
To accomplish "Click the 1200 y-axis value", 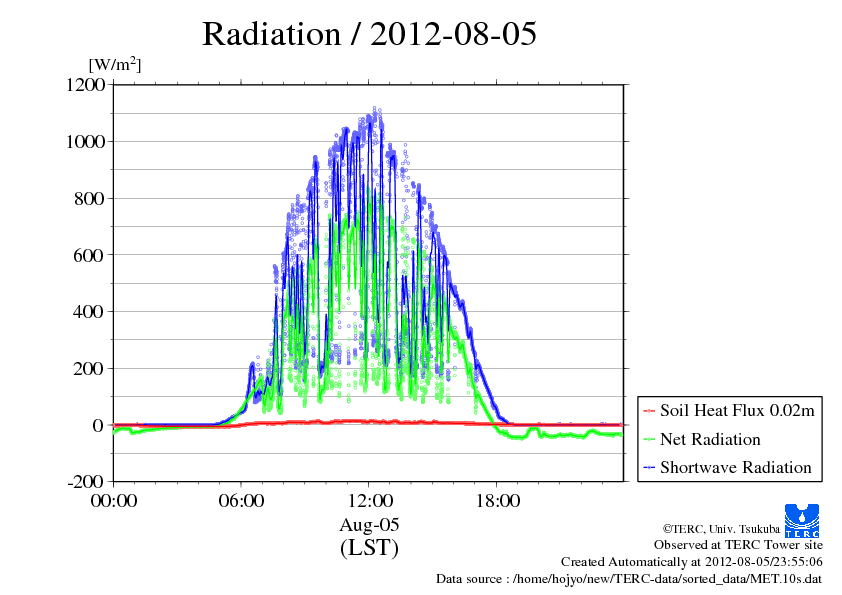I will (x=85, y=85).
